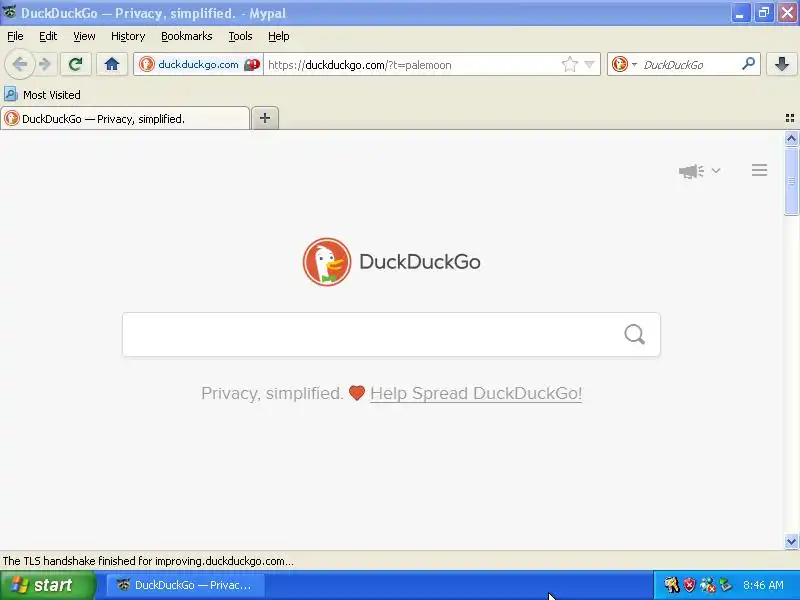Click the Privacy, simplified. tagline text
The image size is (800, 600).
pos(272,393)
